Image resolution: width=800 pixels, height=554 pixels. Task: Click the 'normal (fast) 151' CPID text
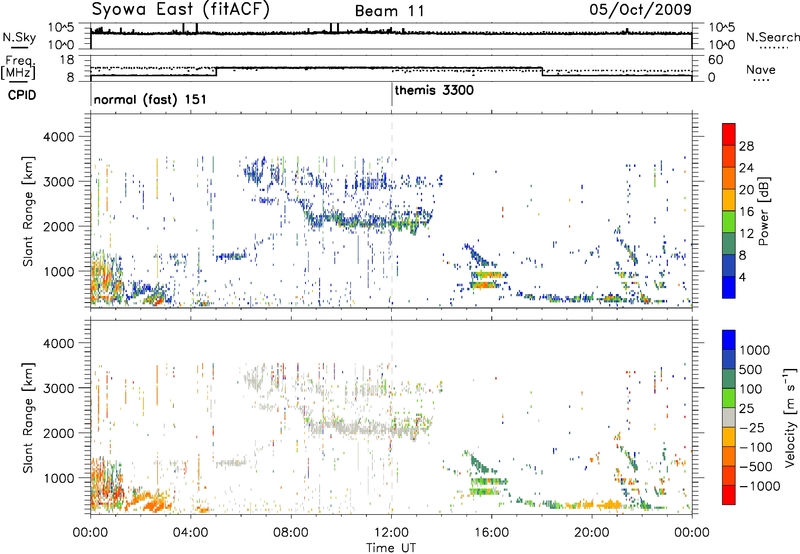pos(150,99)
